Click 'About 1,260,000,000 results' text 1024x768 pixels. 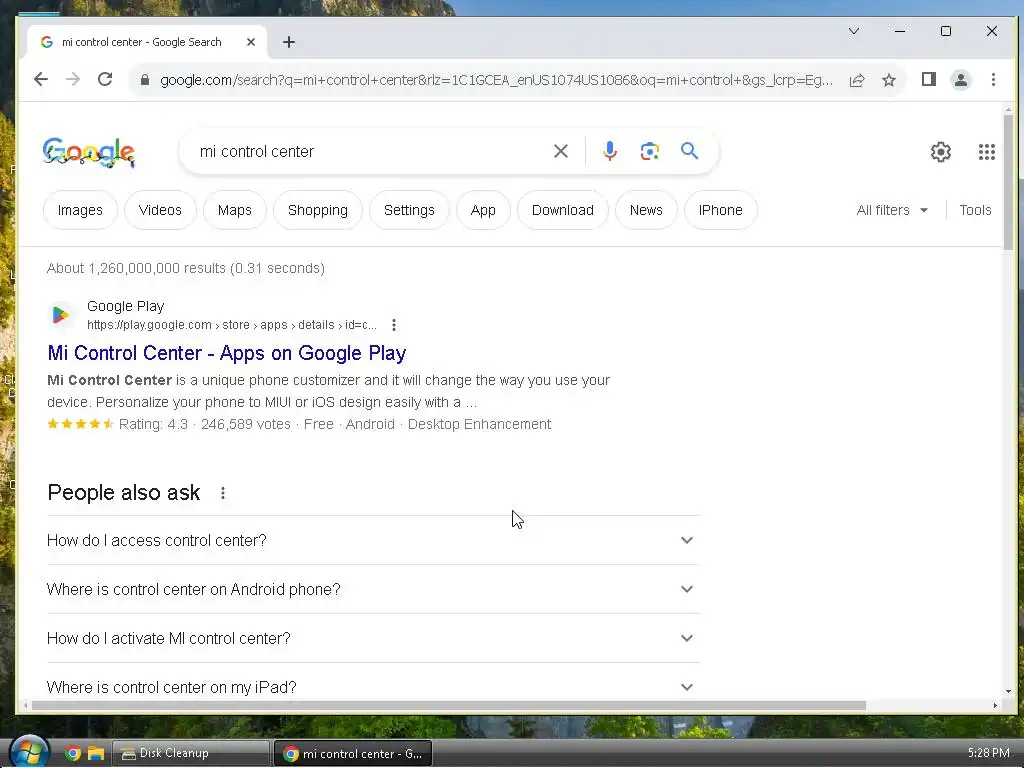136,268
